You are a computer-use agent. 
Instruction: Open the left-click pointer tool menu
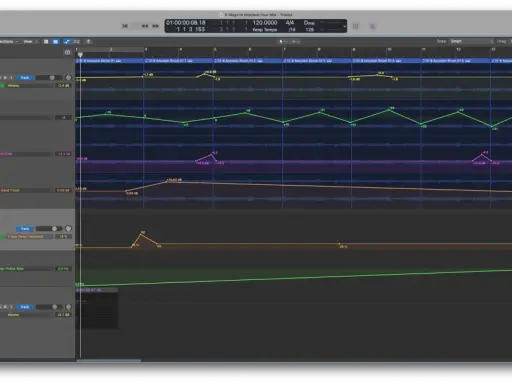[x=282, y=41]
